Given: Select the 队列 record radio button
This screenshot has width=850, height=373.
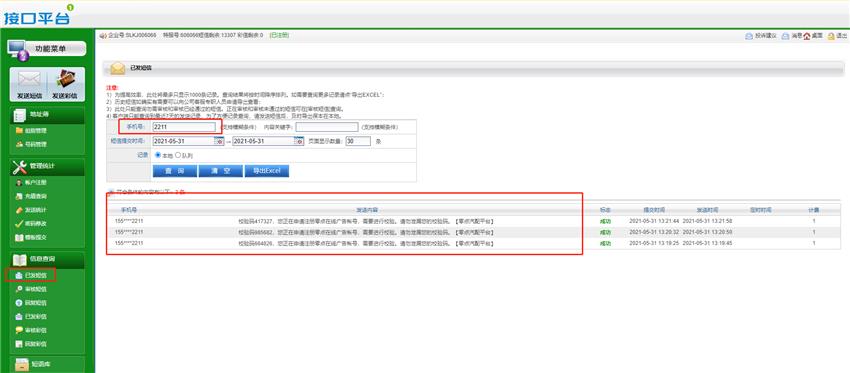Looking at the screenshot, I should (x=178, y=155).
